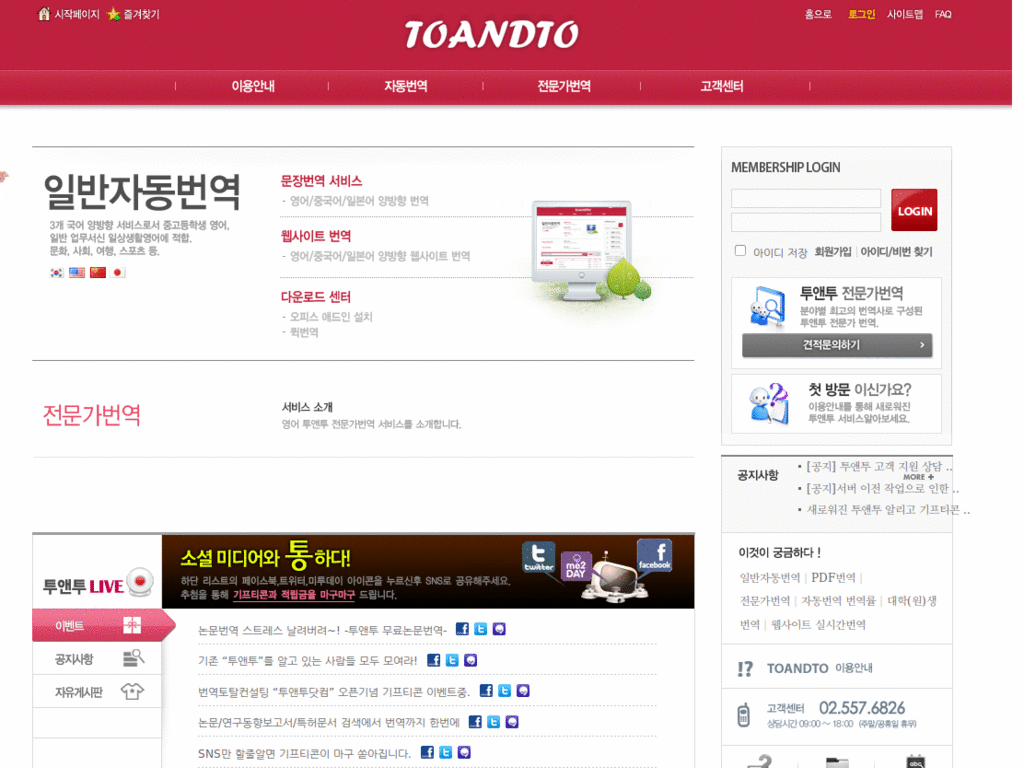The height and width of the screenshot is (768, 1024).
Task: Share 번역토탈컨설팅 post on Facebook
Action: pyautogui.click(x=487, y=690)
